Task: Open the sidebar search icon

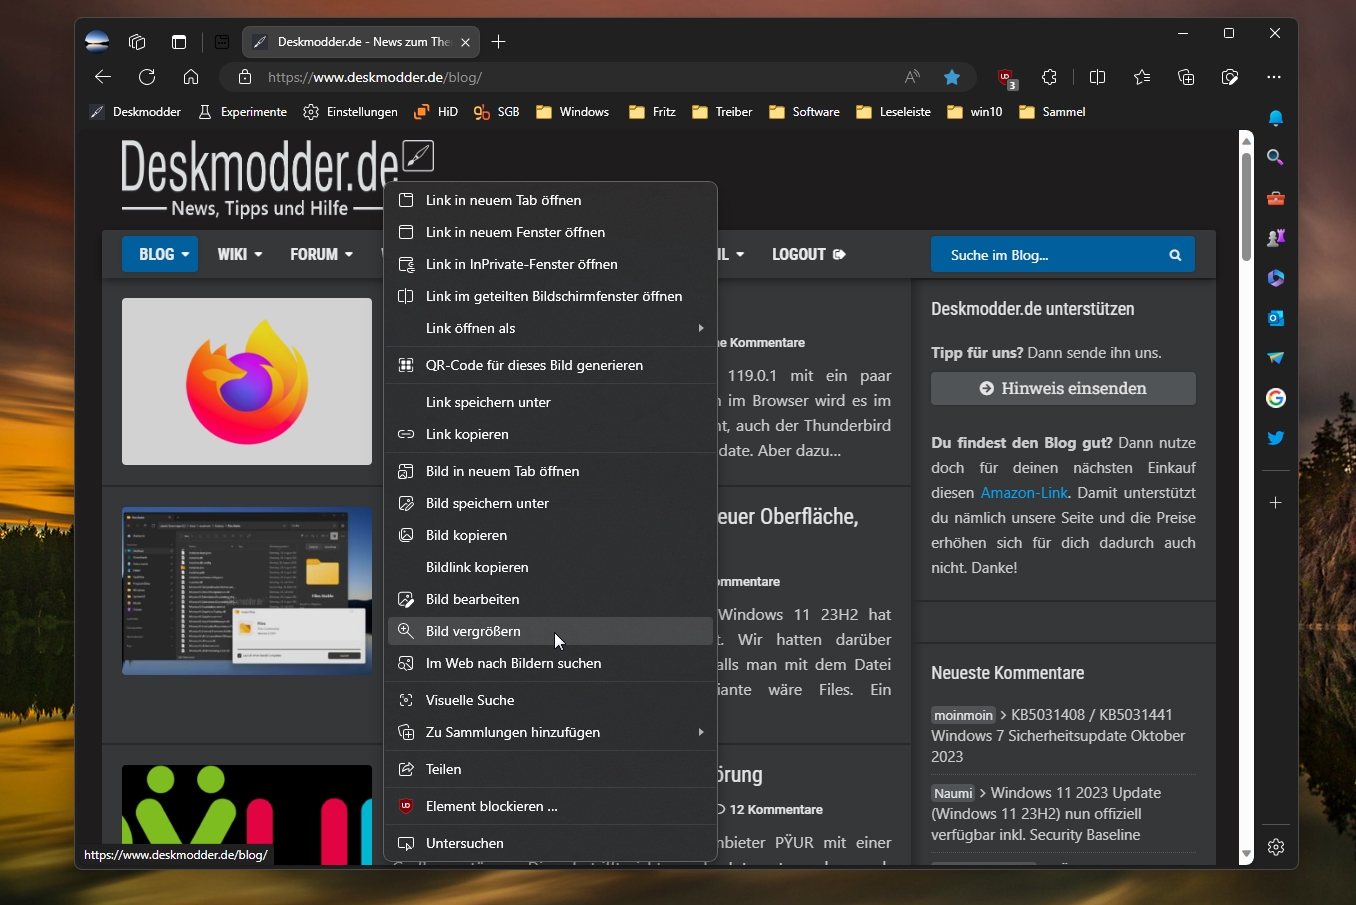Action: tap(1276, 157)
